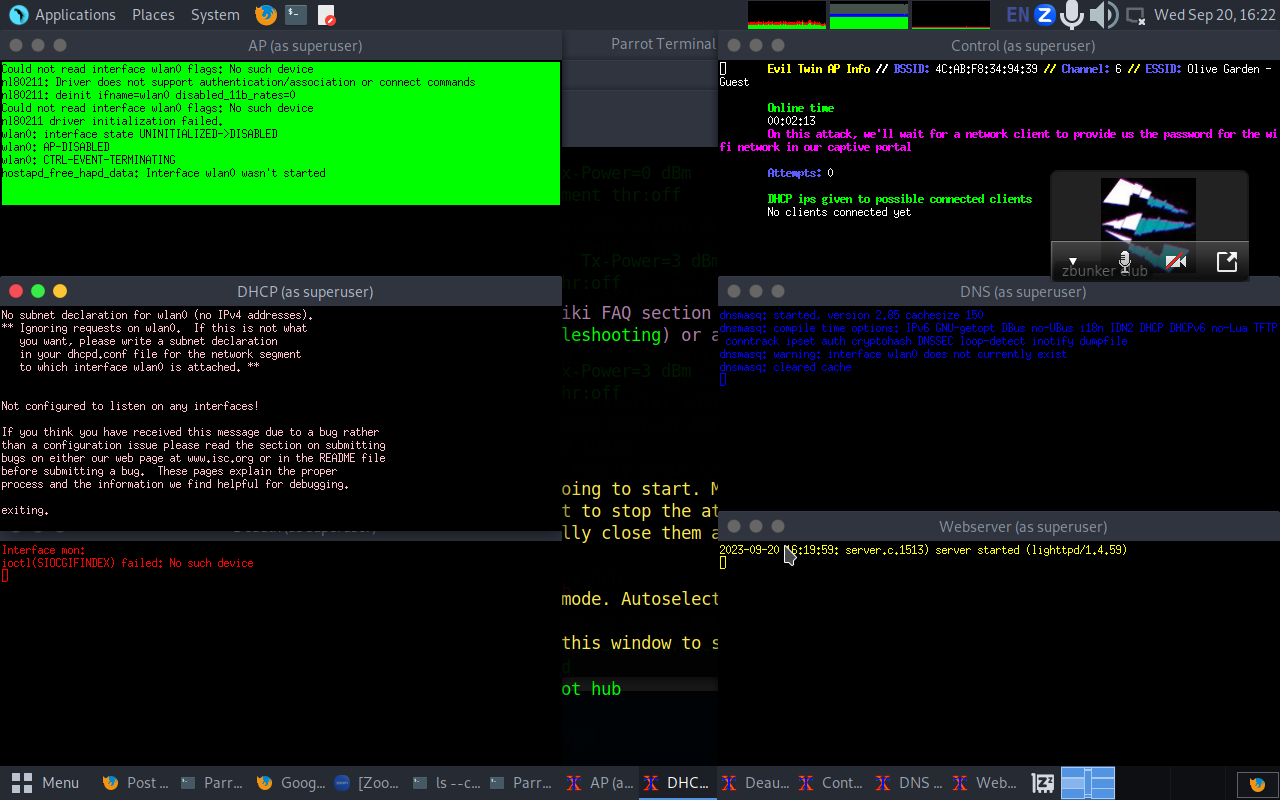This screenshot has width=1280, height=800.
Task: Click the DNS (as superuser) window title
Action: point(1023,292)
